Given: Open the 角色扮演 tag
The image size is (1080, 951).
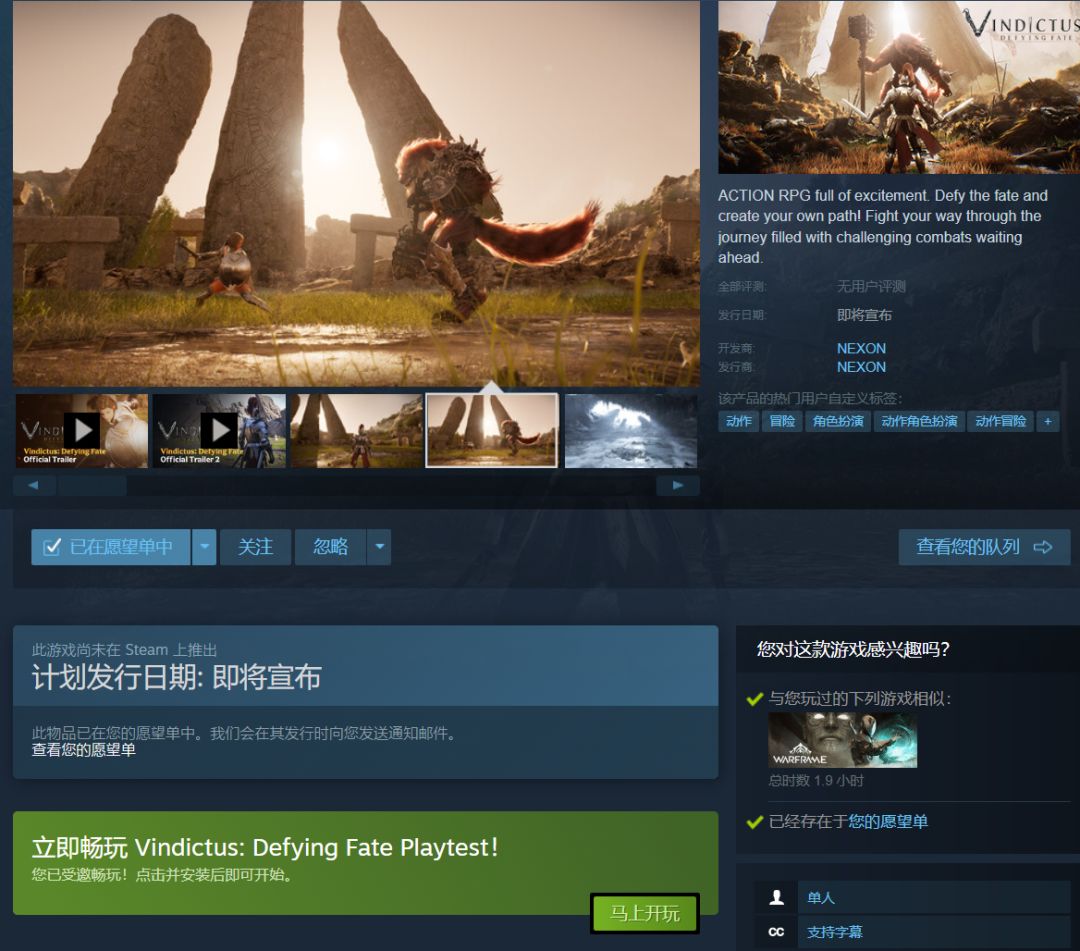Looking at the screenshot, I should (x=838, y=421).
